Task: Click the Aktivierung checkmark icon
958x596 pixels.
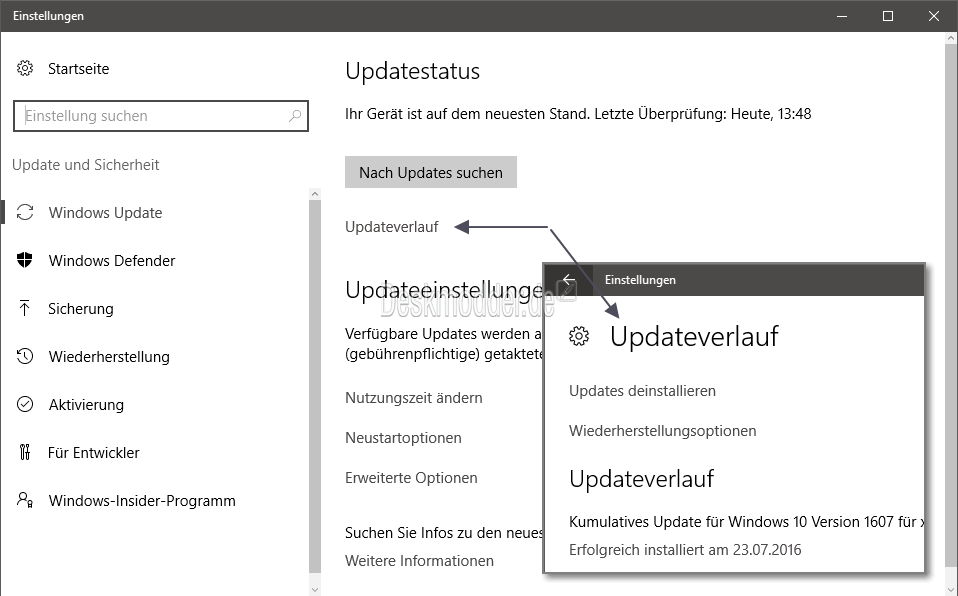Action: click(x=25, y=404)
